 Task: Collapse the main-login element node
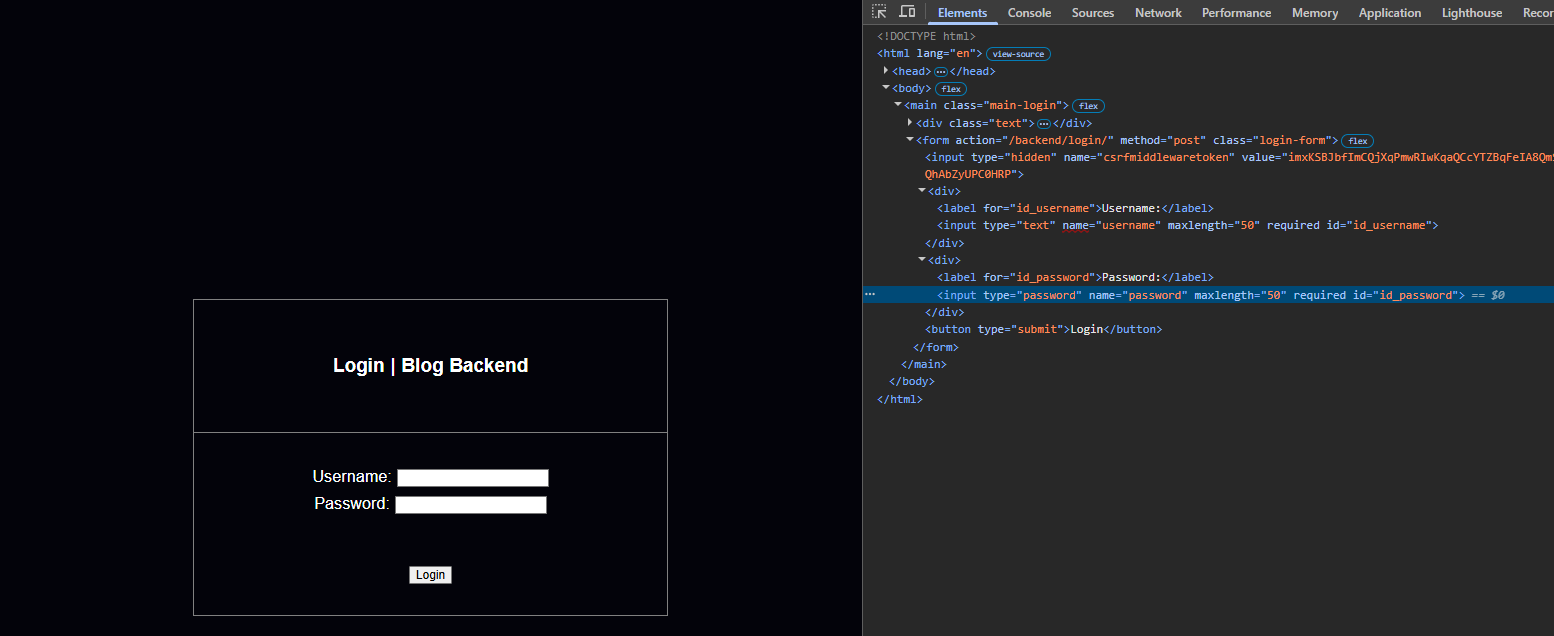click(x=898, y=105)
